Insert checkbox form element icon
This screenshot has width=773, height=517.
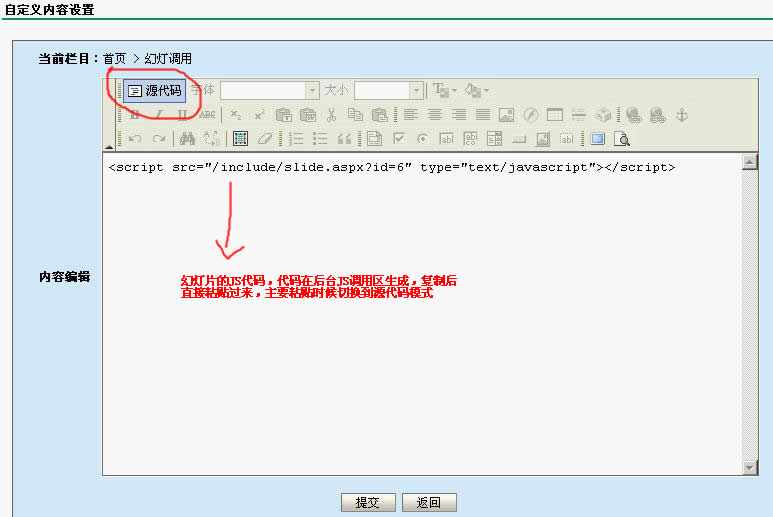398,139
